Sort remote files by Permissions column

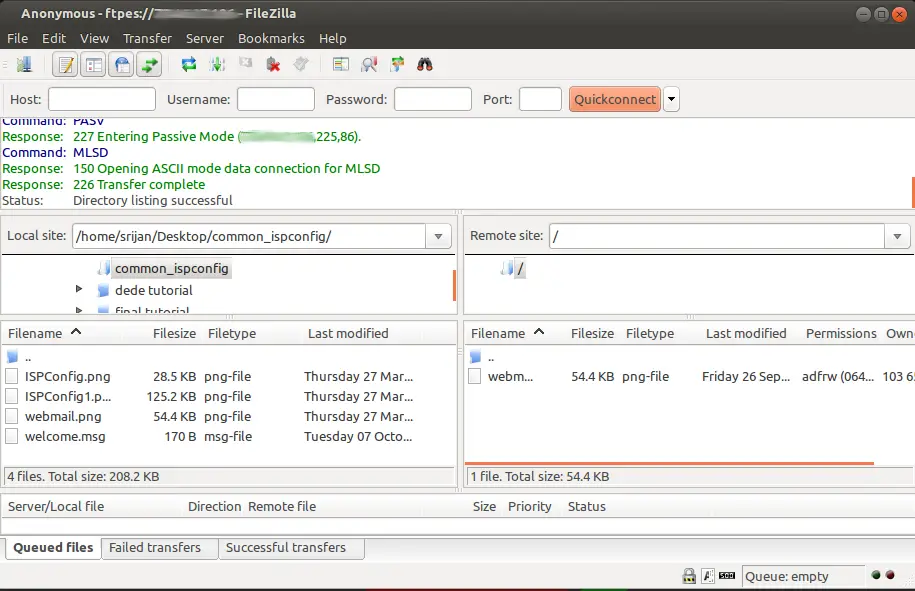pos(841,333)
